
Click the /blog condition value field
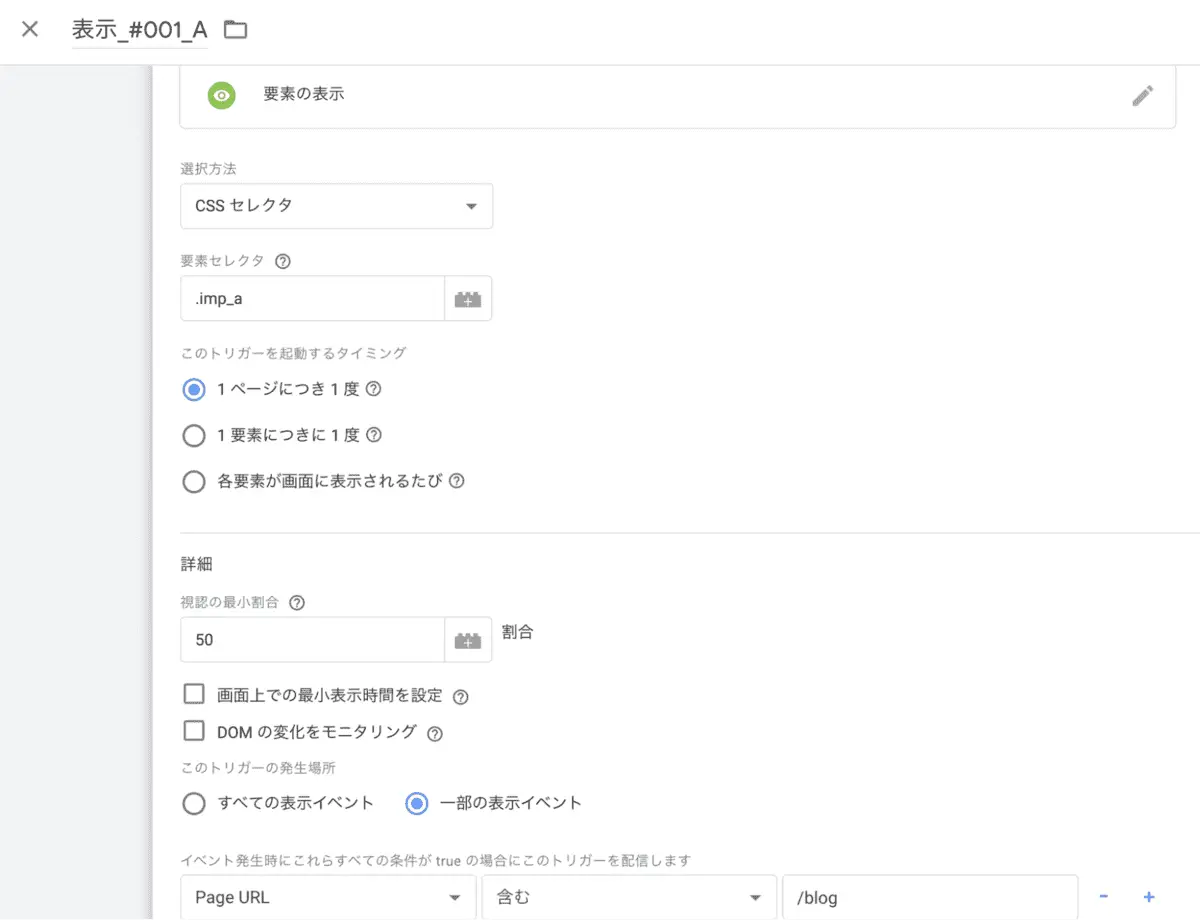tap(930, 898)
